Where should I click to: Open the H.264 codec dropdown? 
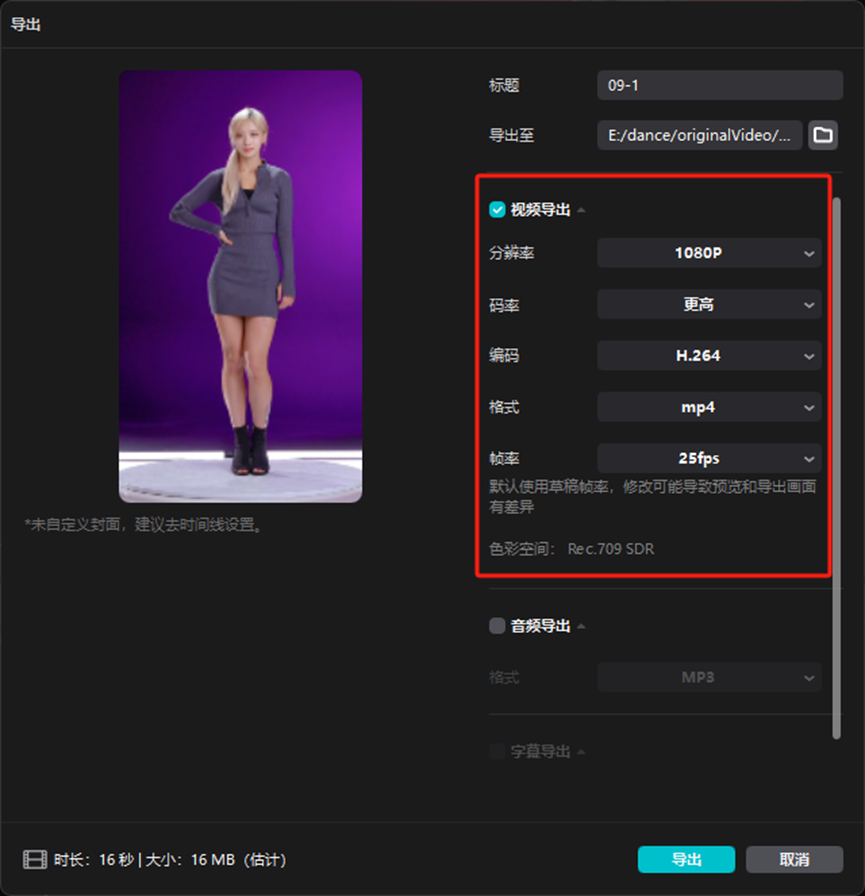709,356
